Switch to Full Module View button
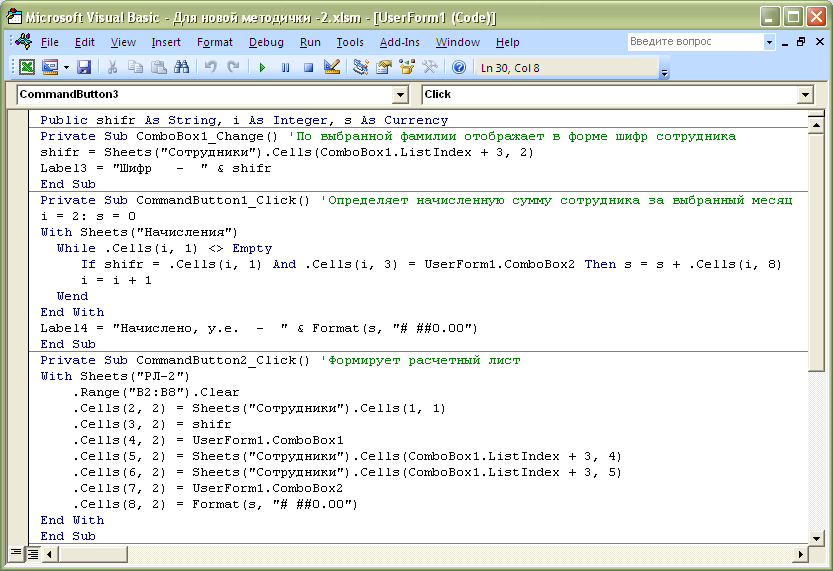833x571 pixels. [x=32, y=554]
